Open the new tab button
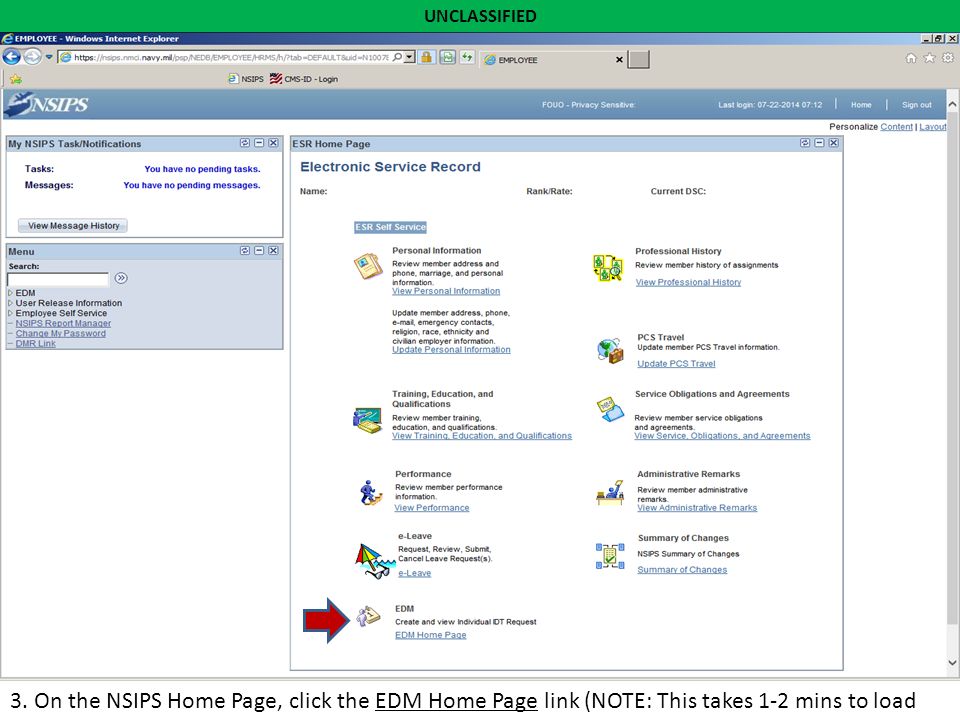This screenshot has width=960, height=720. [639, 59]
